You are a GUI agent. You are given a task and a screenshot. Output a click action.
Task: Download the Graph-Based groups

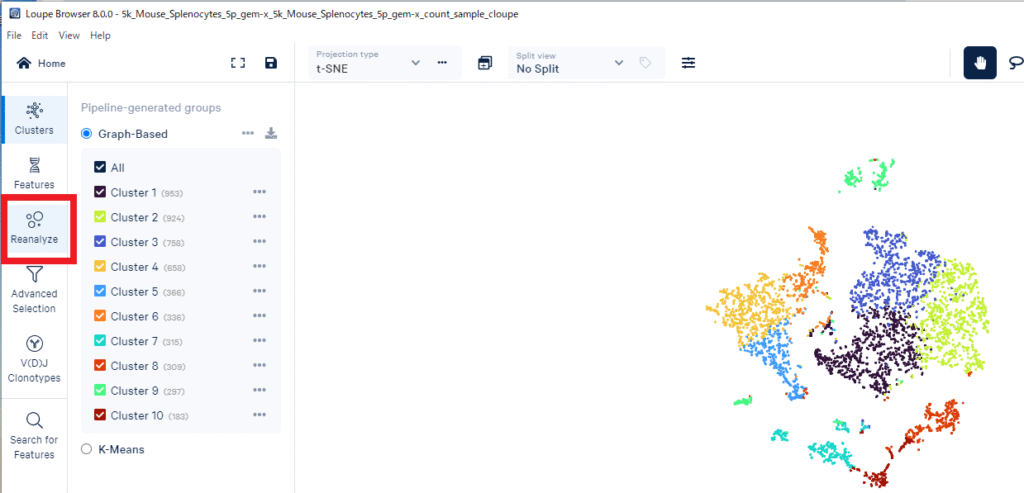[271, 133]
